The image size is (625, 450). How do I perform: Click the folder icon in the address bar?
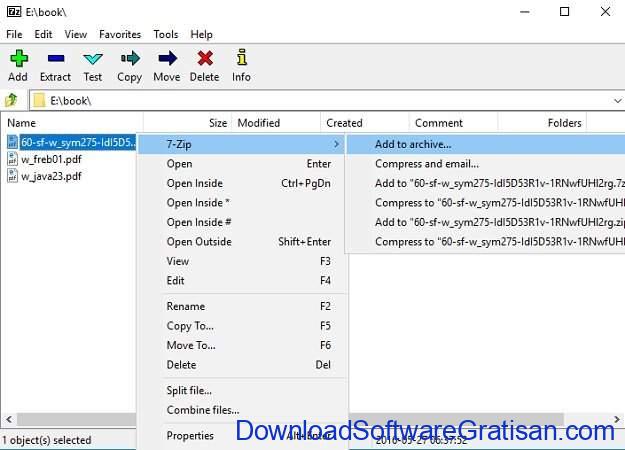click(x=39, y=100)
